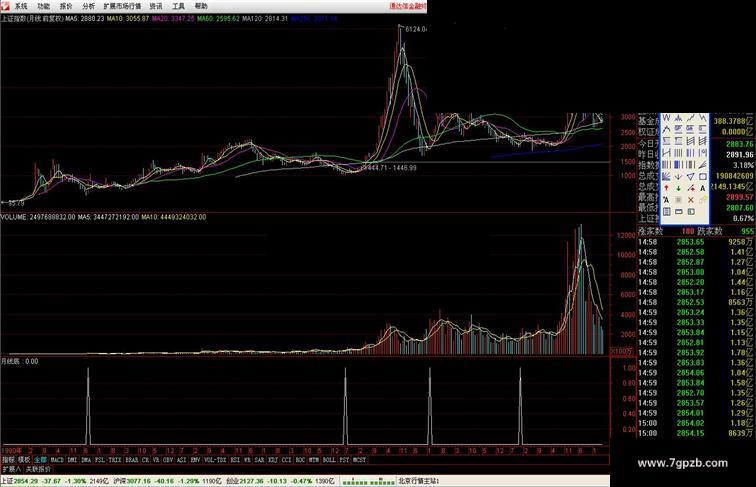Switch to the DMI indicator tab
Image resolution: width=756 pixels, height=487 pixels.
pos(72,460)
